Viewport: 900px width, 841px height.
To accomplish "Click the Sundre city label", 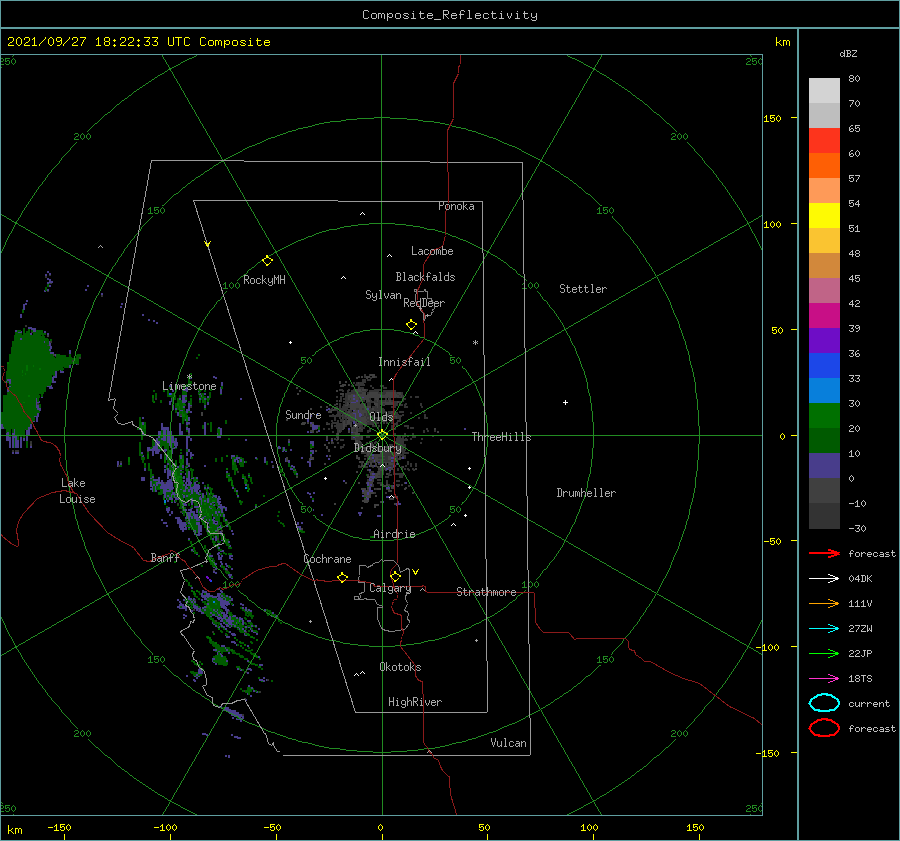I will (x=303, y=414).
